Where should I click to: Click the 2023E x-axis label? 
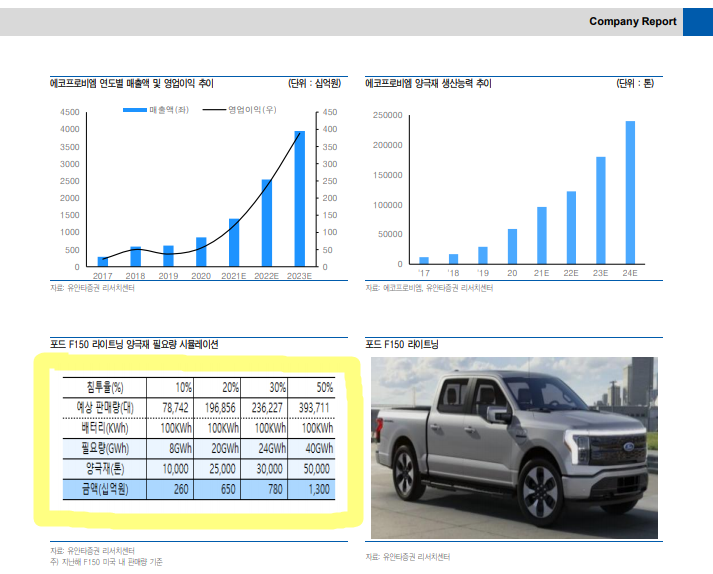299,276
